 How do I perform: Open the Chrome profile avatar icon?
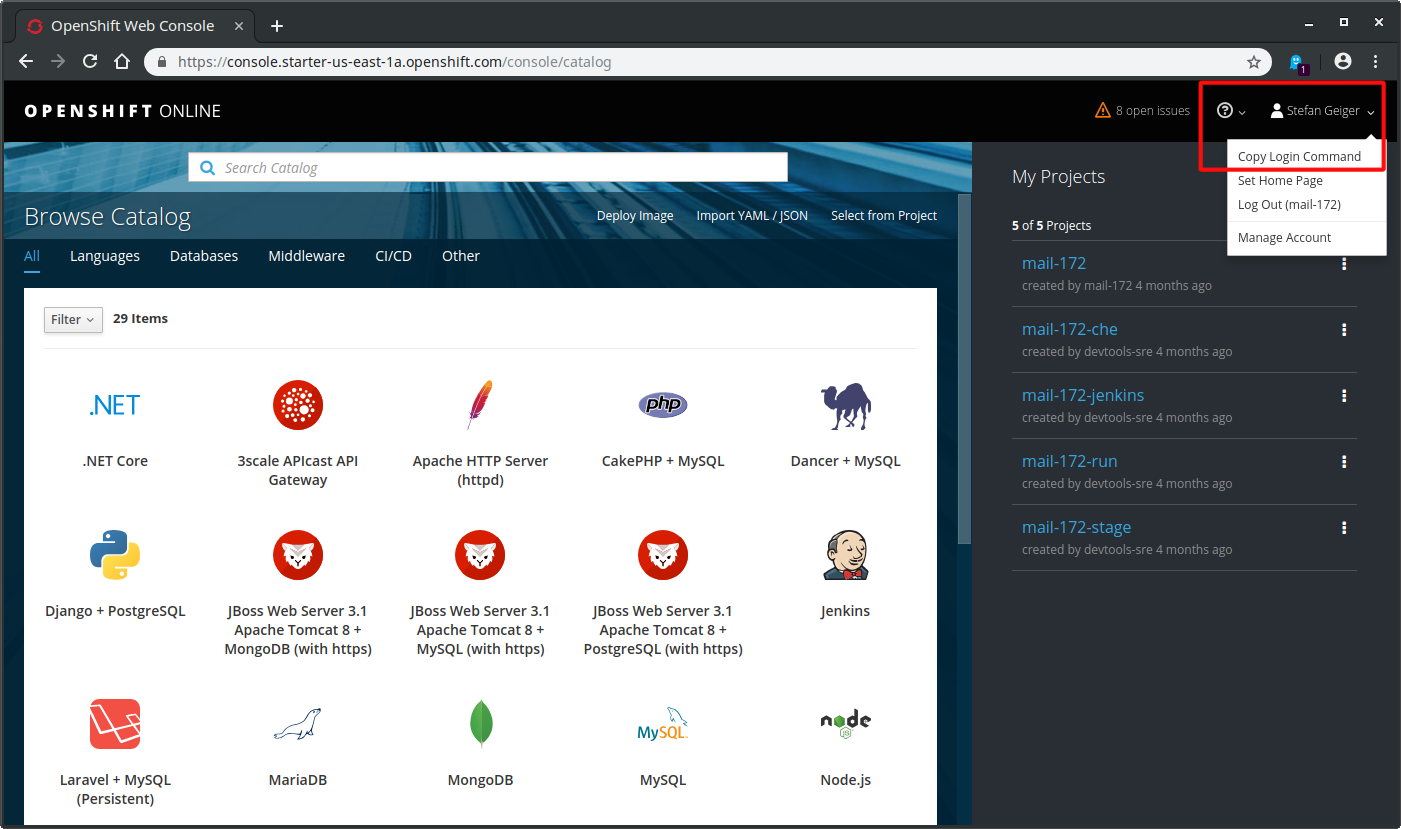[x=1343, y=61]
